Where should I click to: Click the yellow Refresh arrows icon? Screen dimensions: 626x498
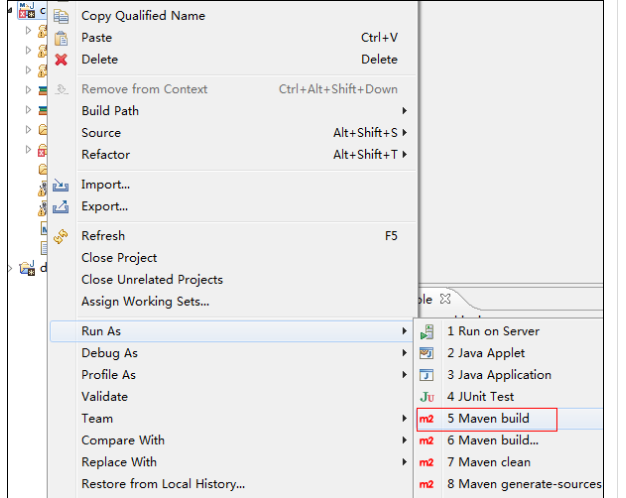coord(61,236)
